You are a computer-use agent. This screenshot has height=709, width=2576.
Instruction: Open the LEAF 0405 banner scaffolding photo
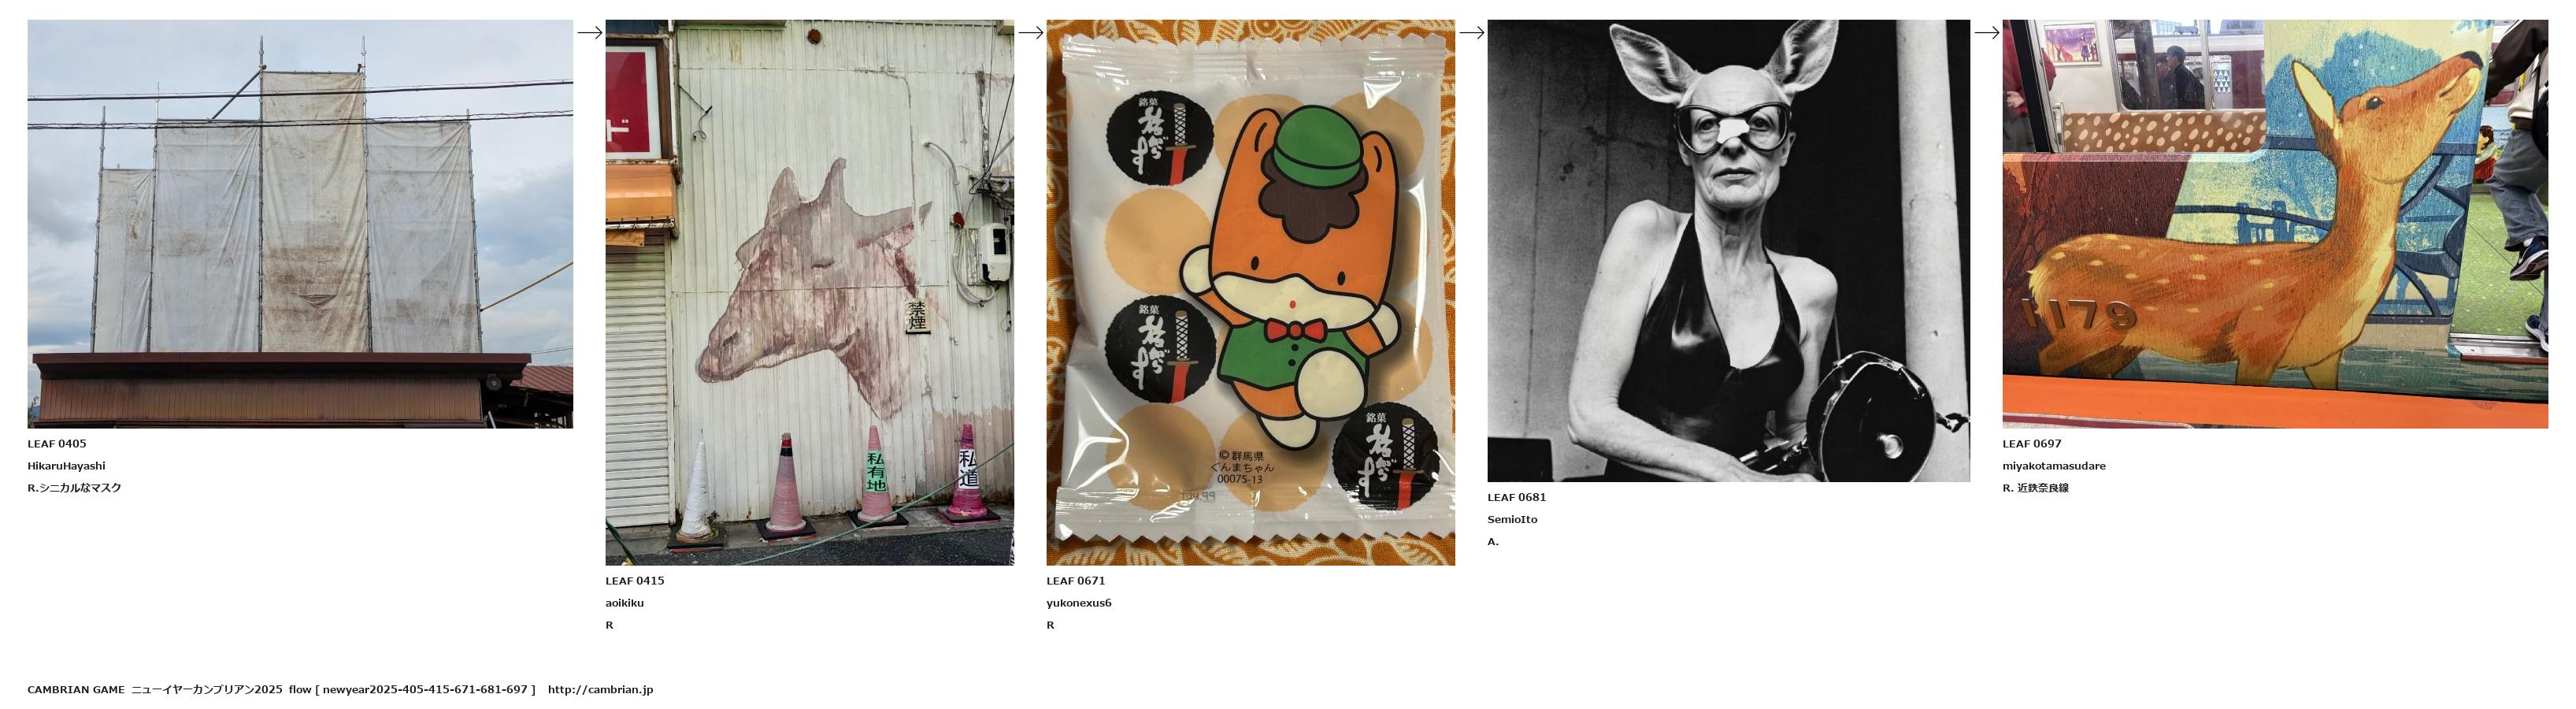(x=300, y=224)
